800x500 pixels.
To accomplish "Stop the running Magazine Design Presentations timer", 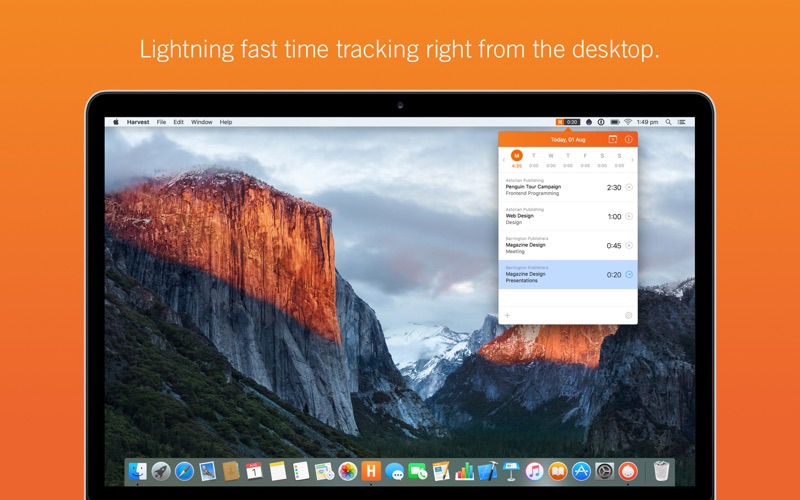I will (629, 274).
